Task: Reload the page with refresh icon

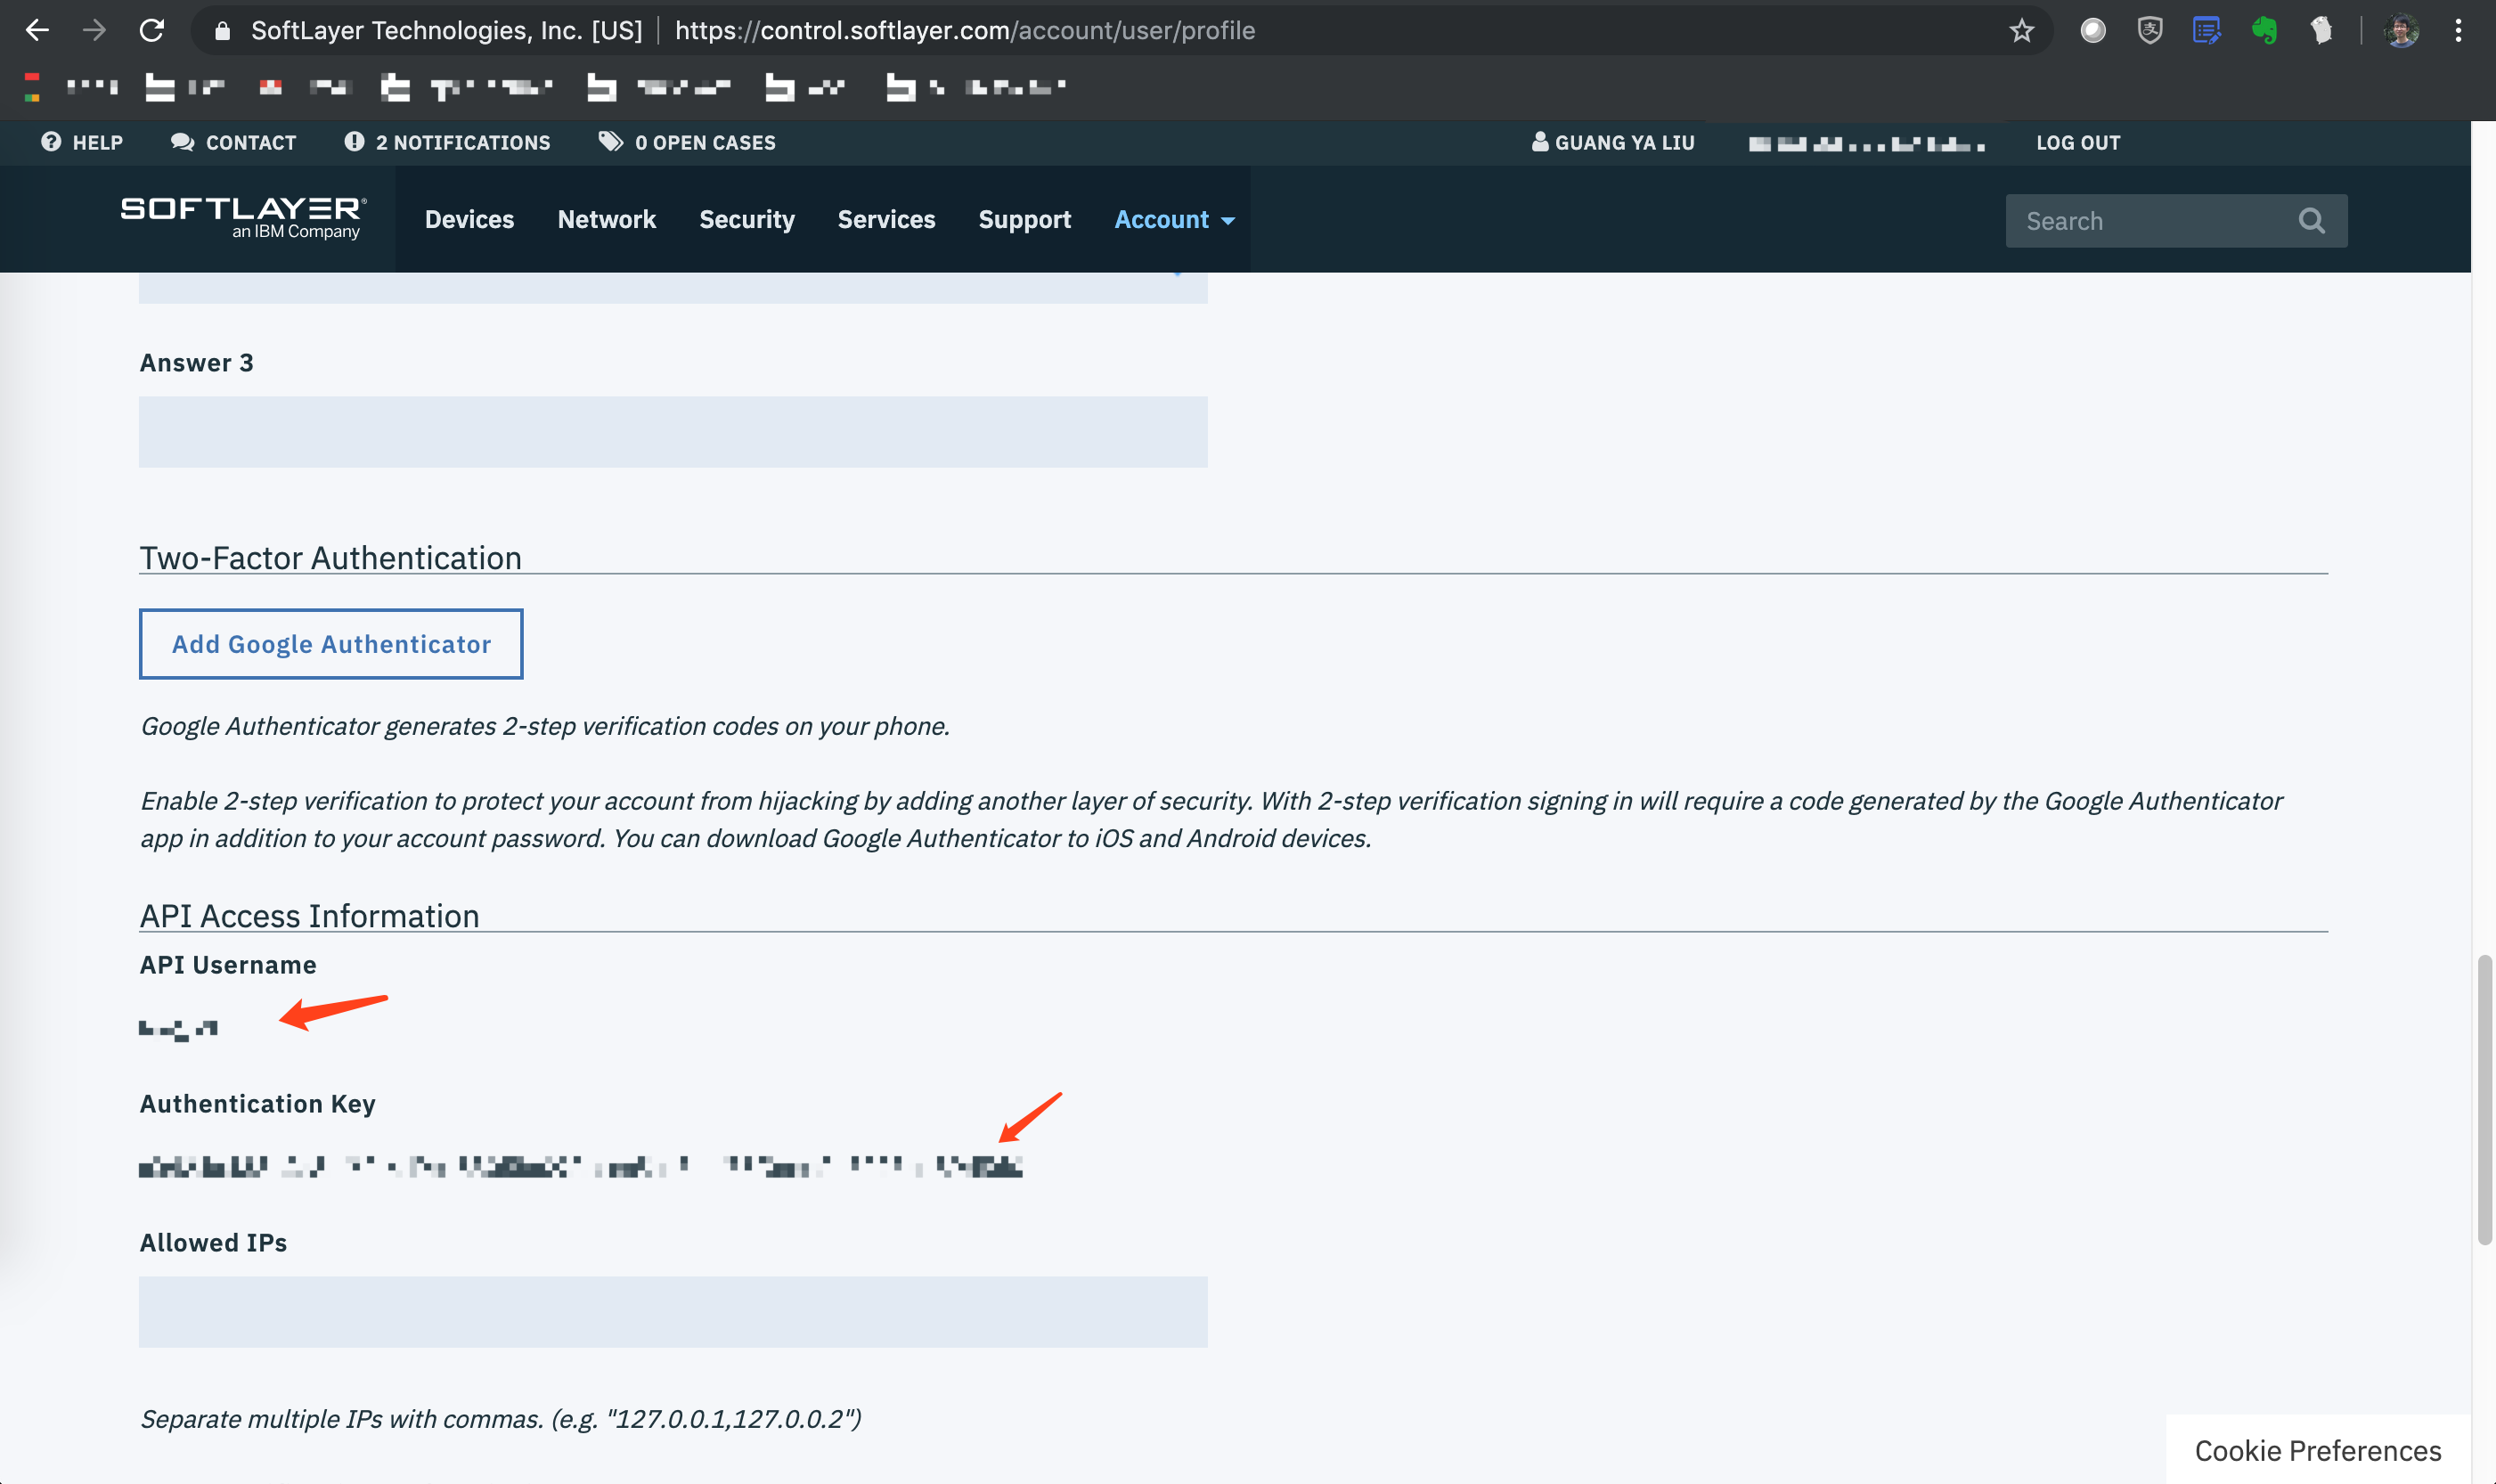Action: pos(152,30)
